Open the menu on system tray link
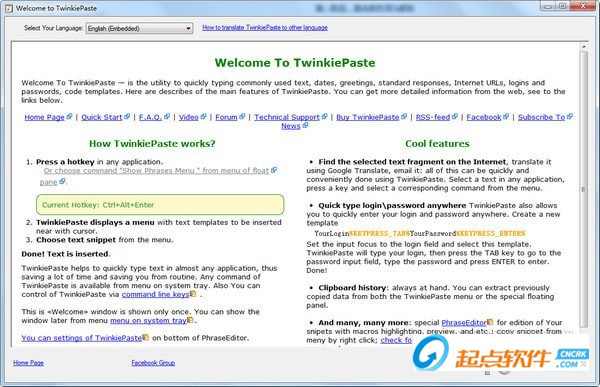Screen dimensions: 600x387 (148, 321)
